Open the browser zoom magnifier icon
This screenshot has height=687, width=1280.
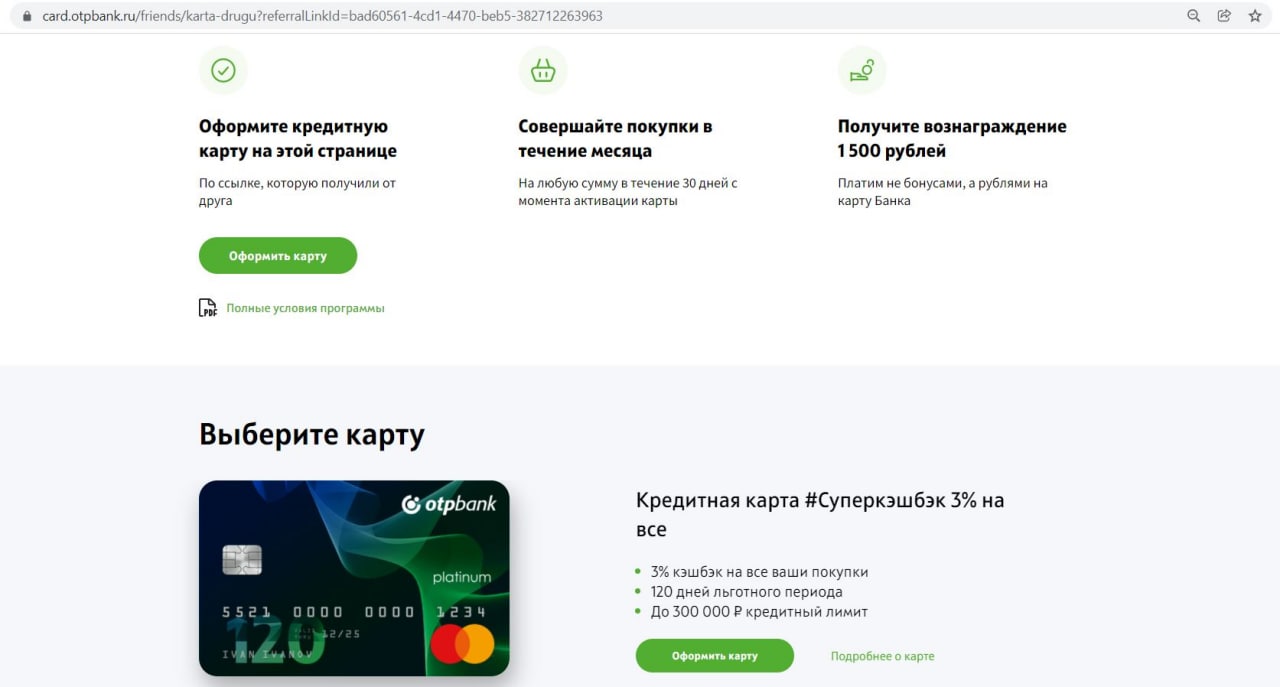pyautogui.click(x=1193, y=16)
